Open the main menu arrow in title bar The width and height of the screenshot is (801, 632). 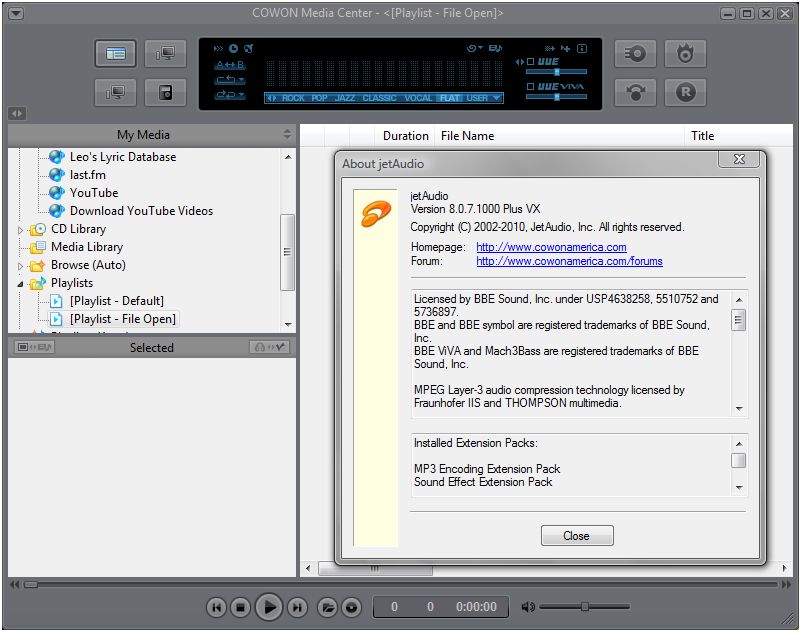point(16,13)
